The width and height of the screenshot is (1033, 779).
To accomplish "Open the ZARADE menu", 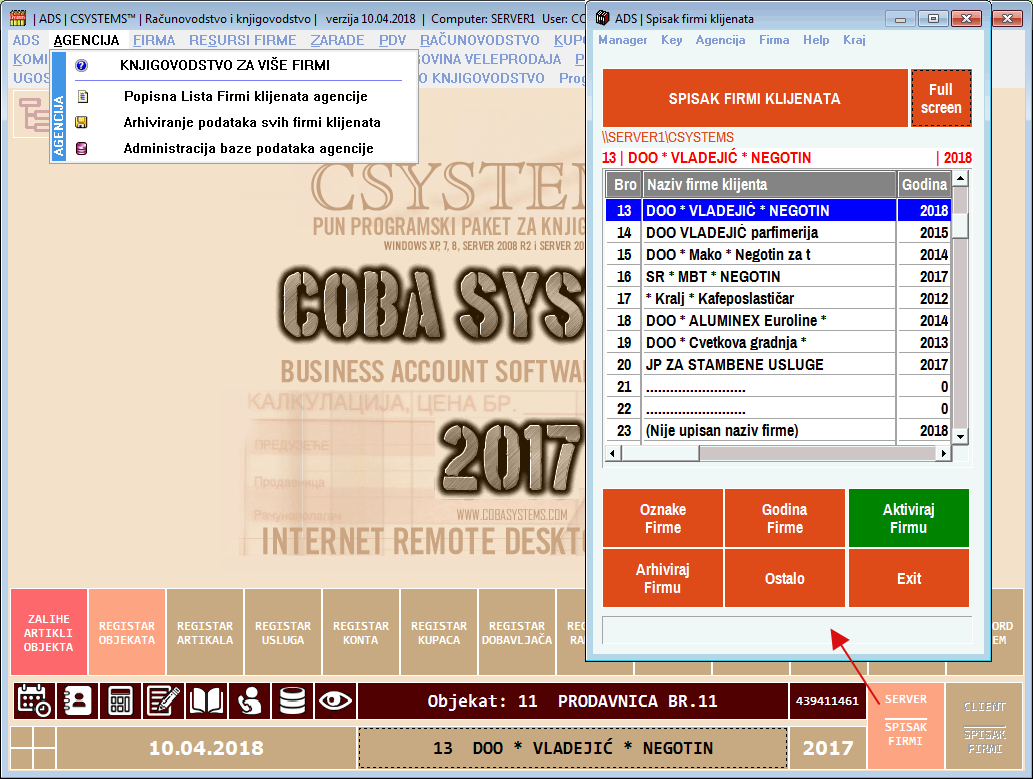I will (337, 40).
